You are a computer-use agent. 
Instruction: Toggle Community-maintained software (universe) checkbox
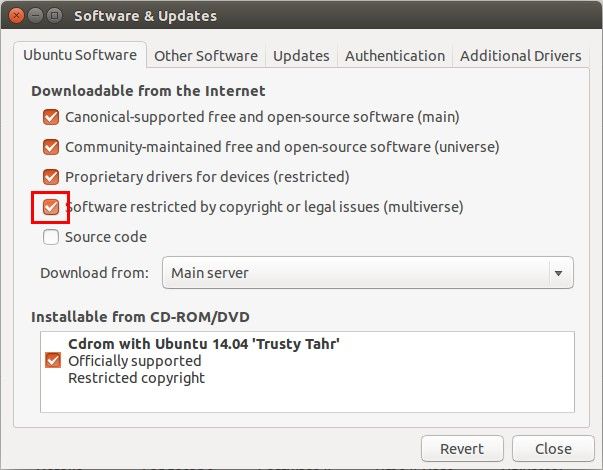click(52, 147)
